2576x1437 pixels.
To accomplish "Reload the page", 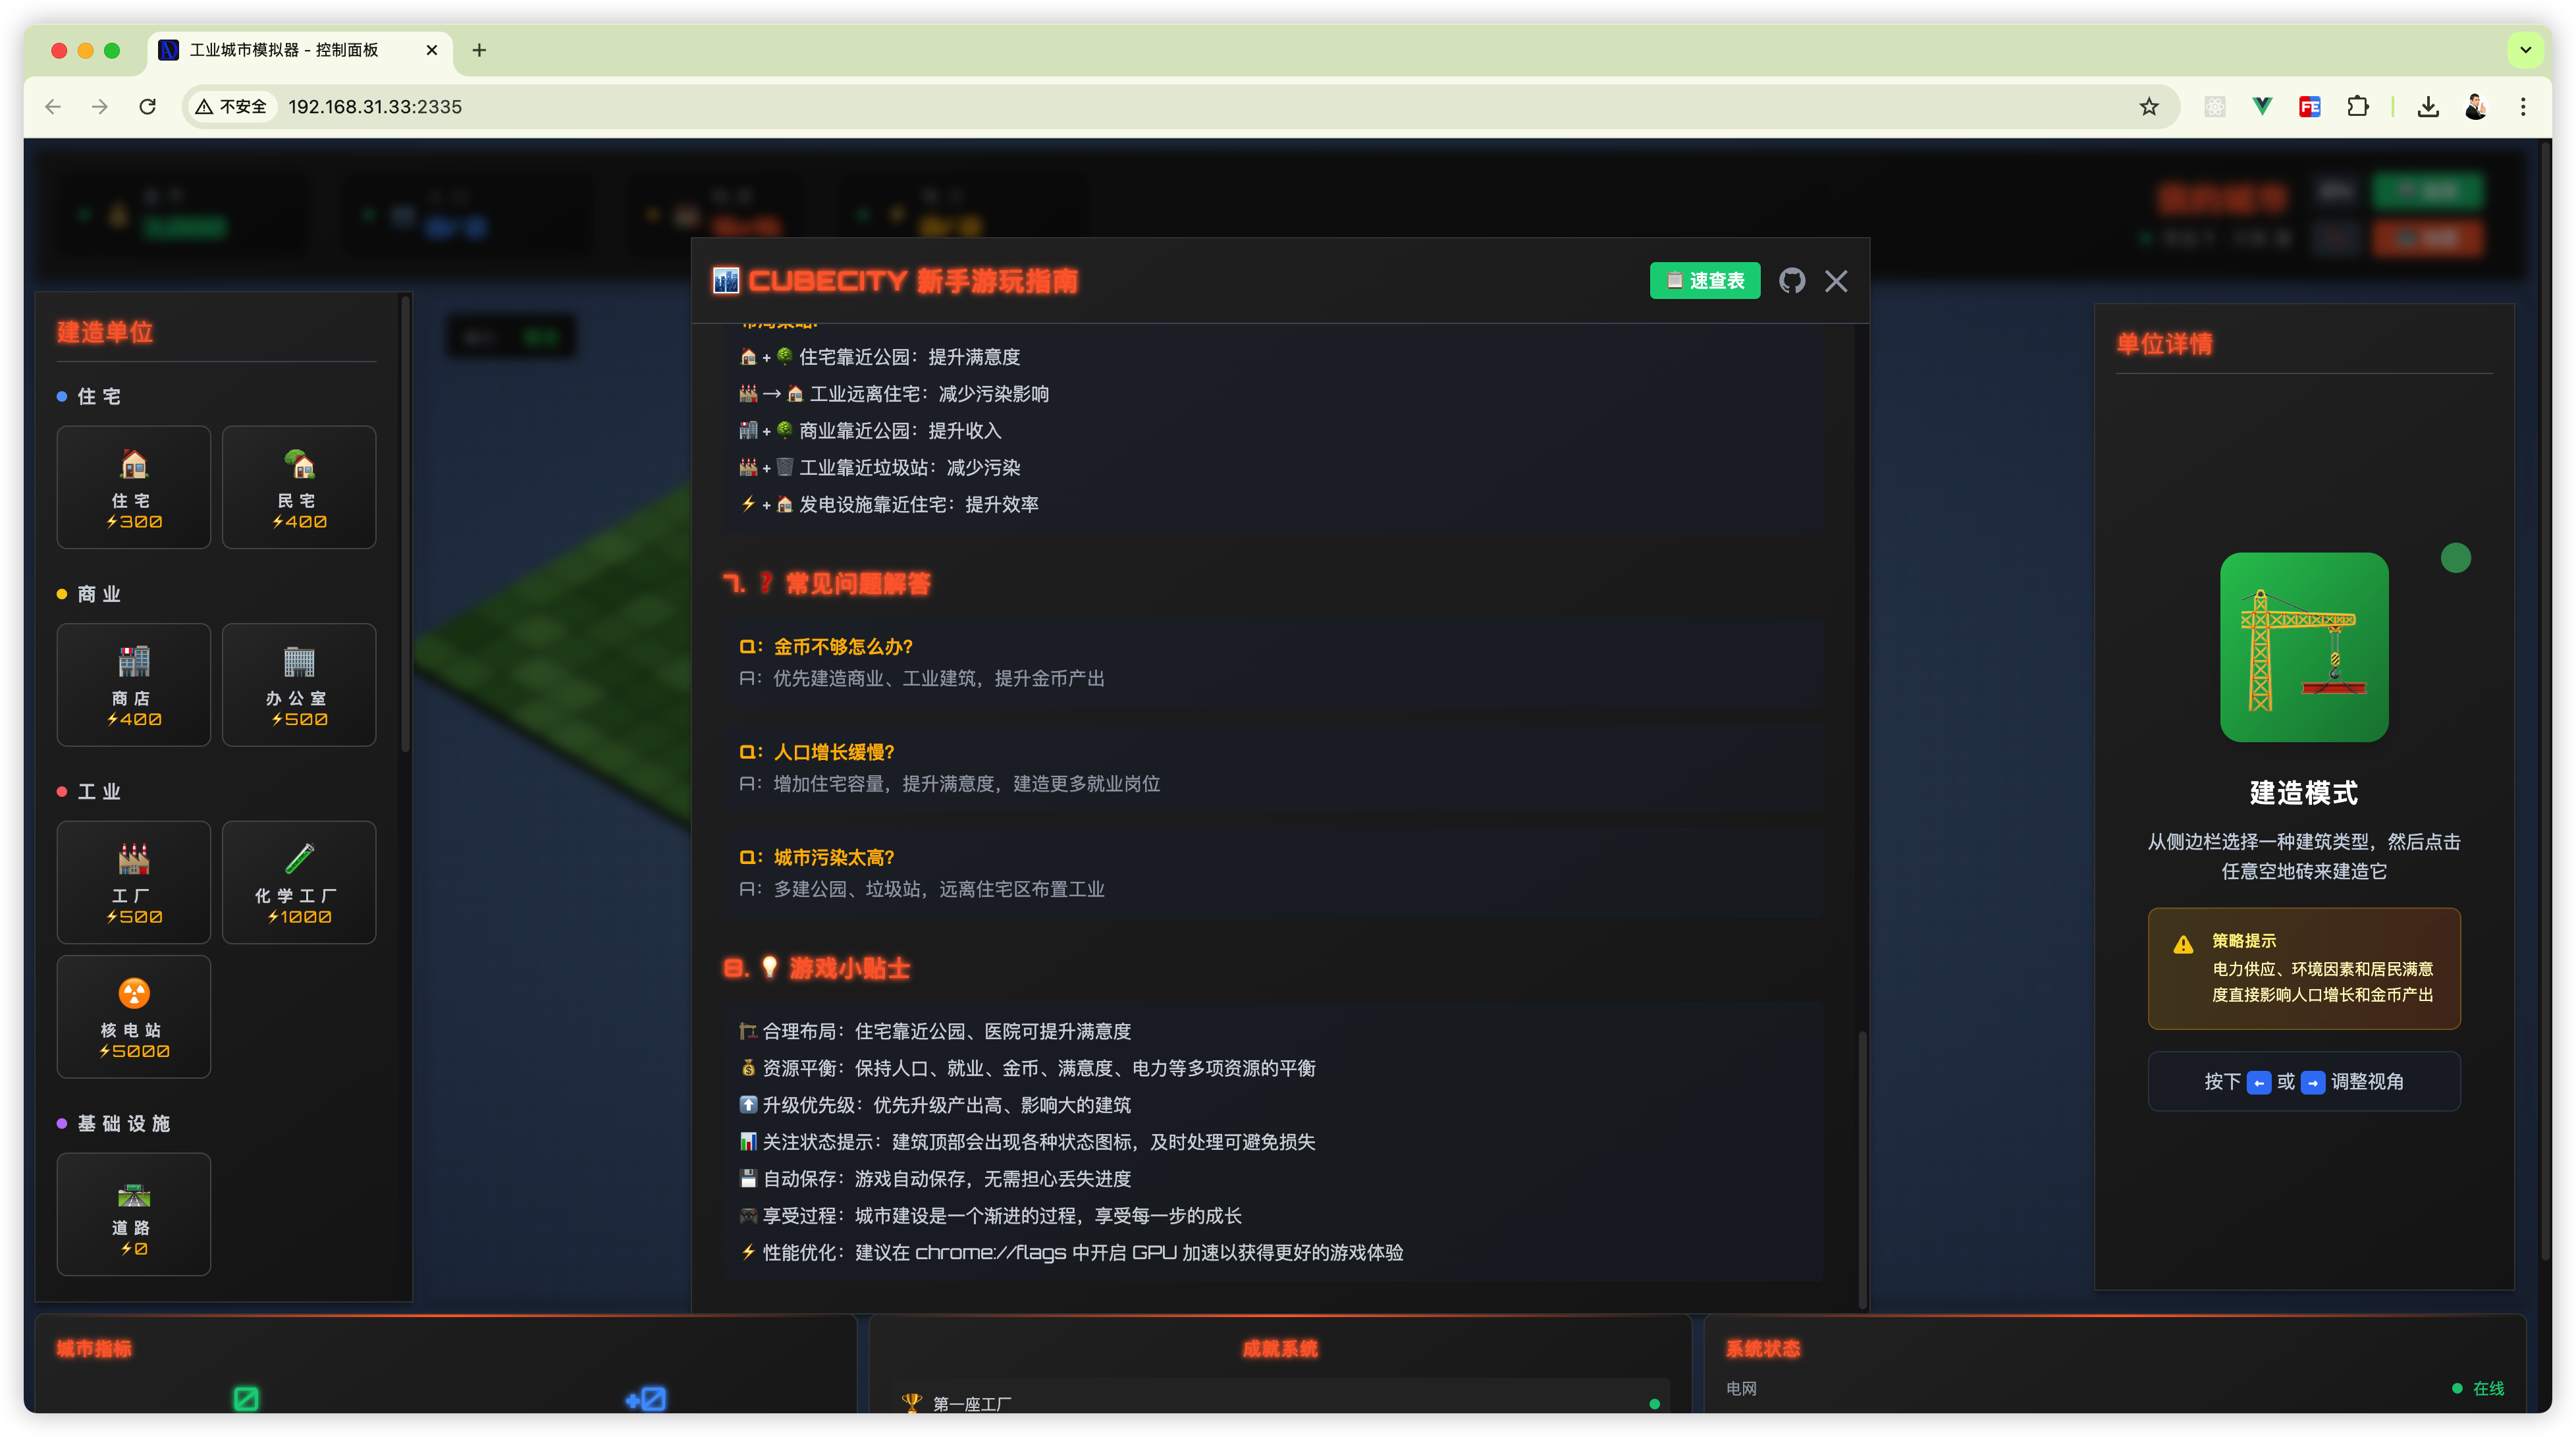I will tap(147, 107).
